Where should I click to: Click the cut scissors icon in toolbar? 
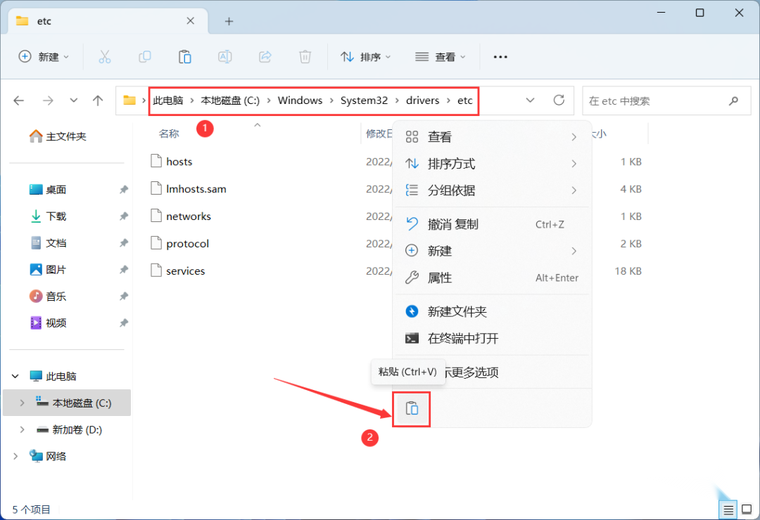tap(104, 57)
